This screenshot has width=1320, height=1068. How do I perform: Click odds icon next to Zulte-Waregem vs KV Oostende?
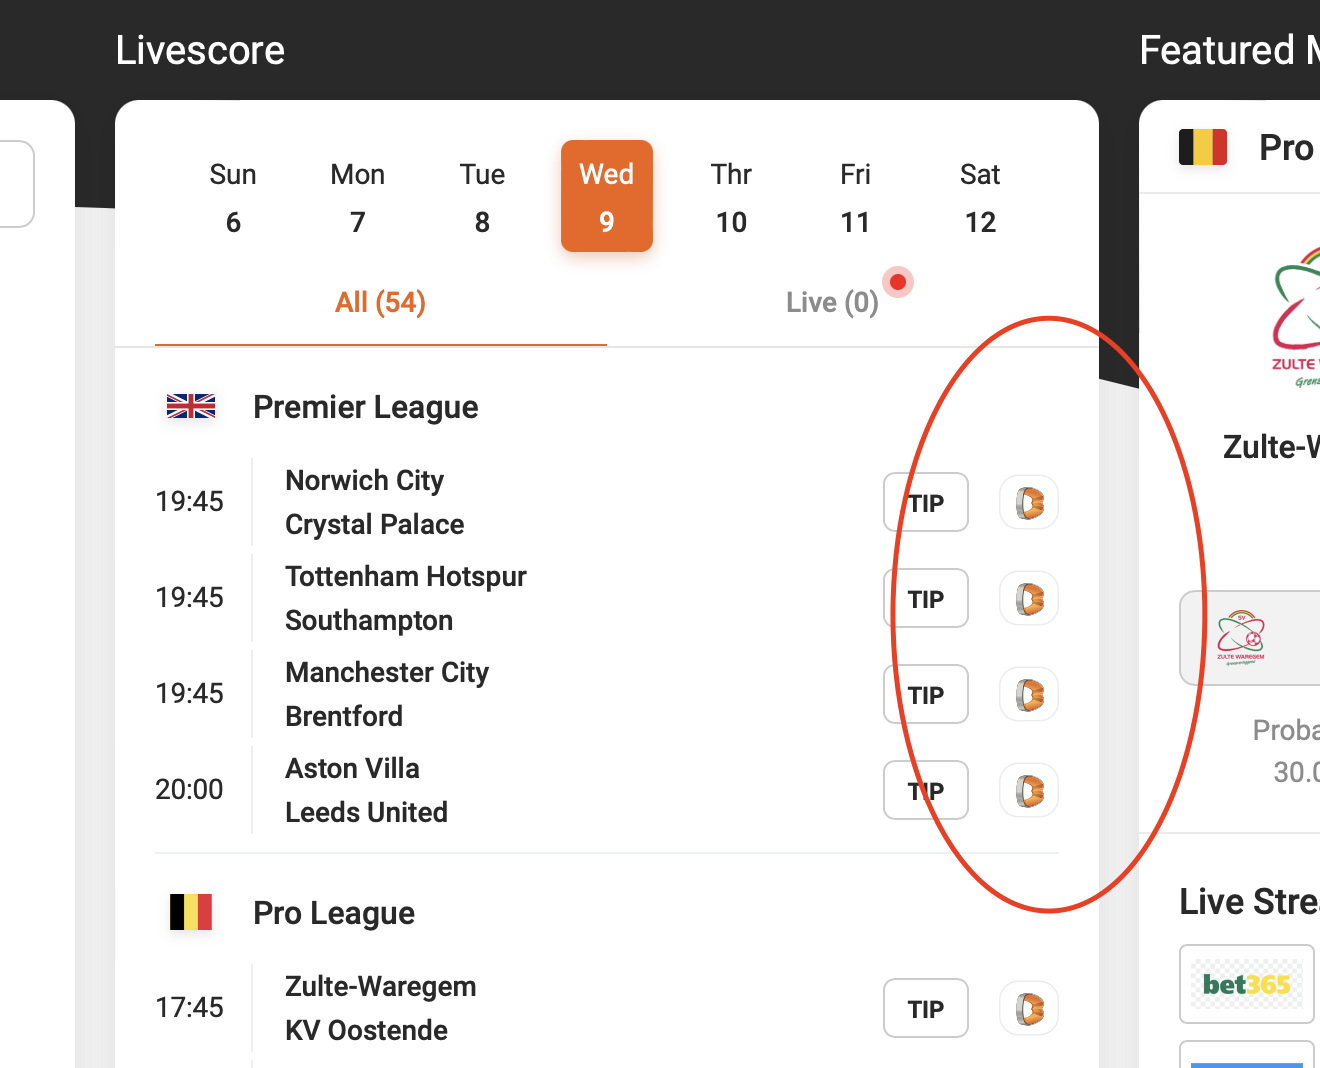click(x=1029, y=1008)
